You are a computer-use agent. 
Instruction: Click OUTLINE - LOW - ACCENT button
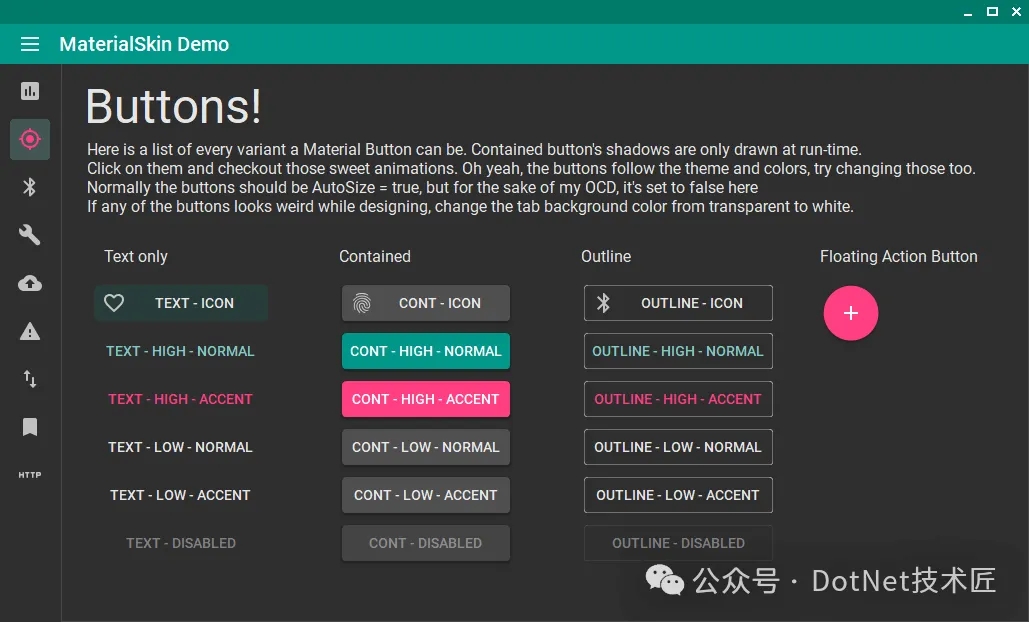pos(678,495)
